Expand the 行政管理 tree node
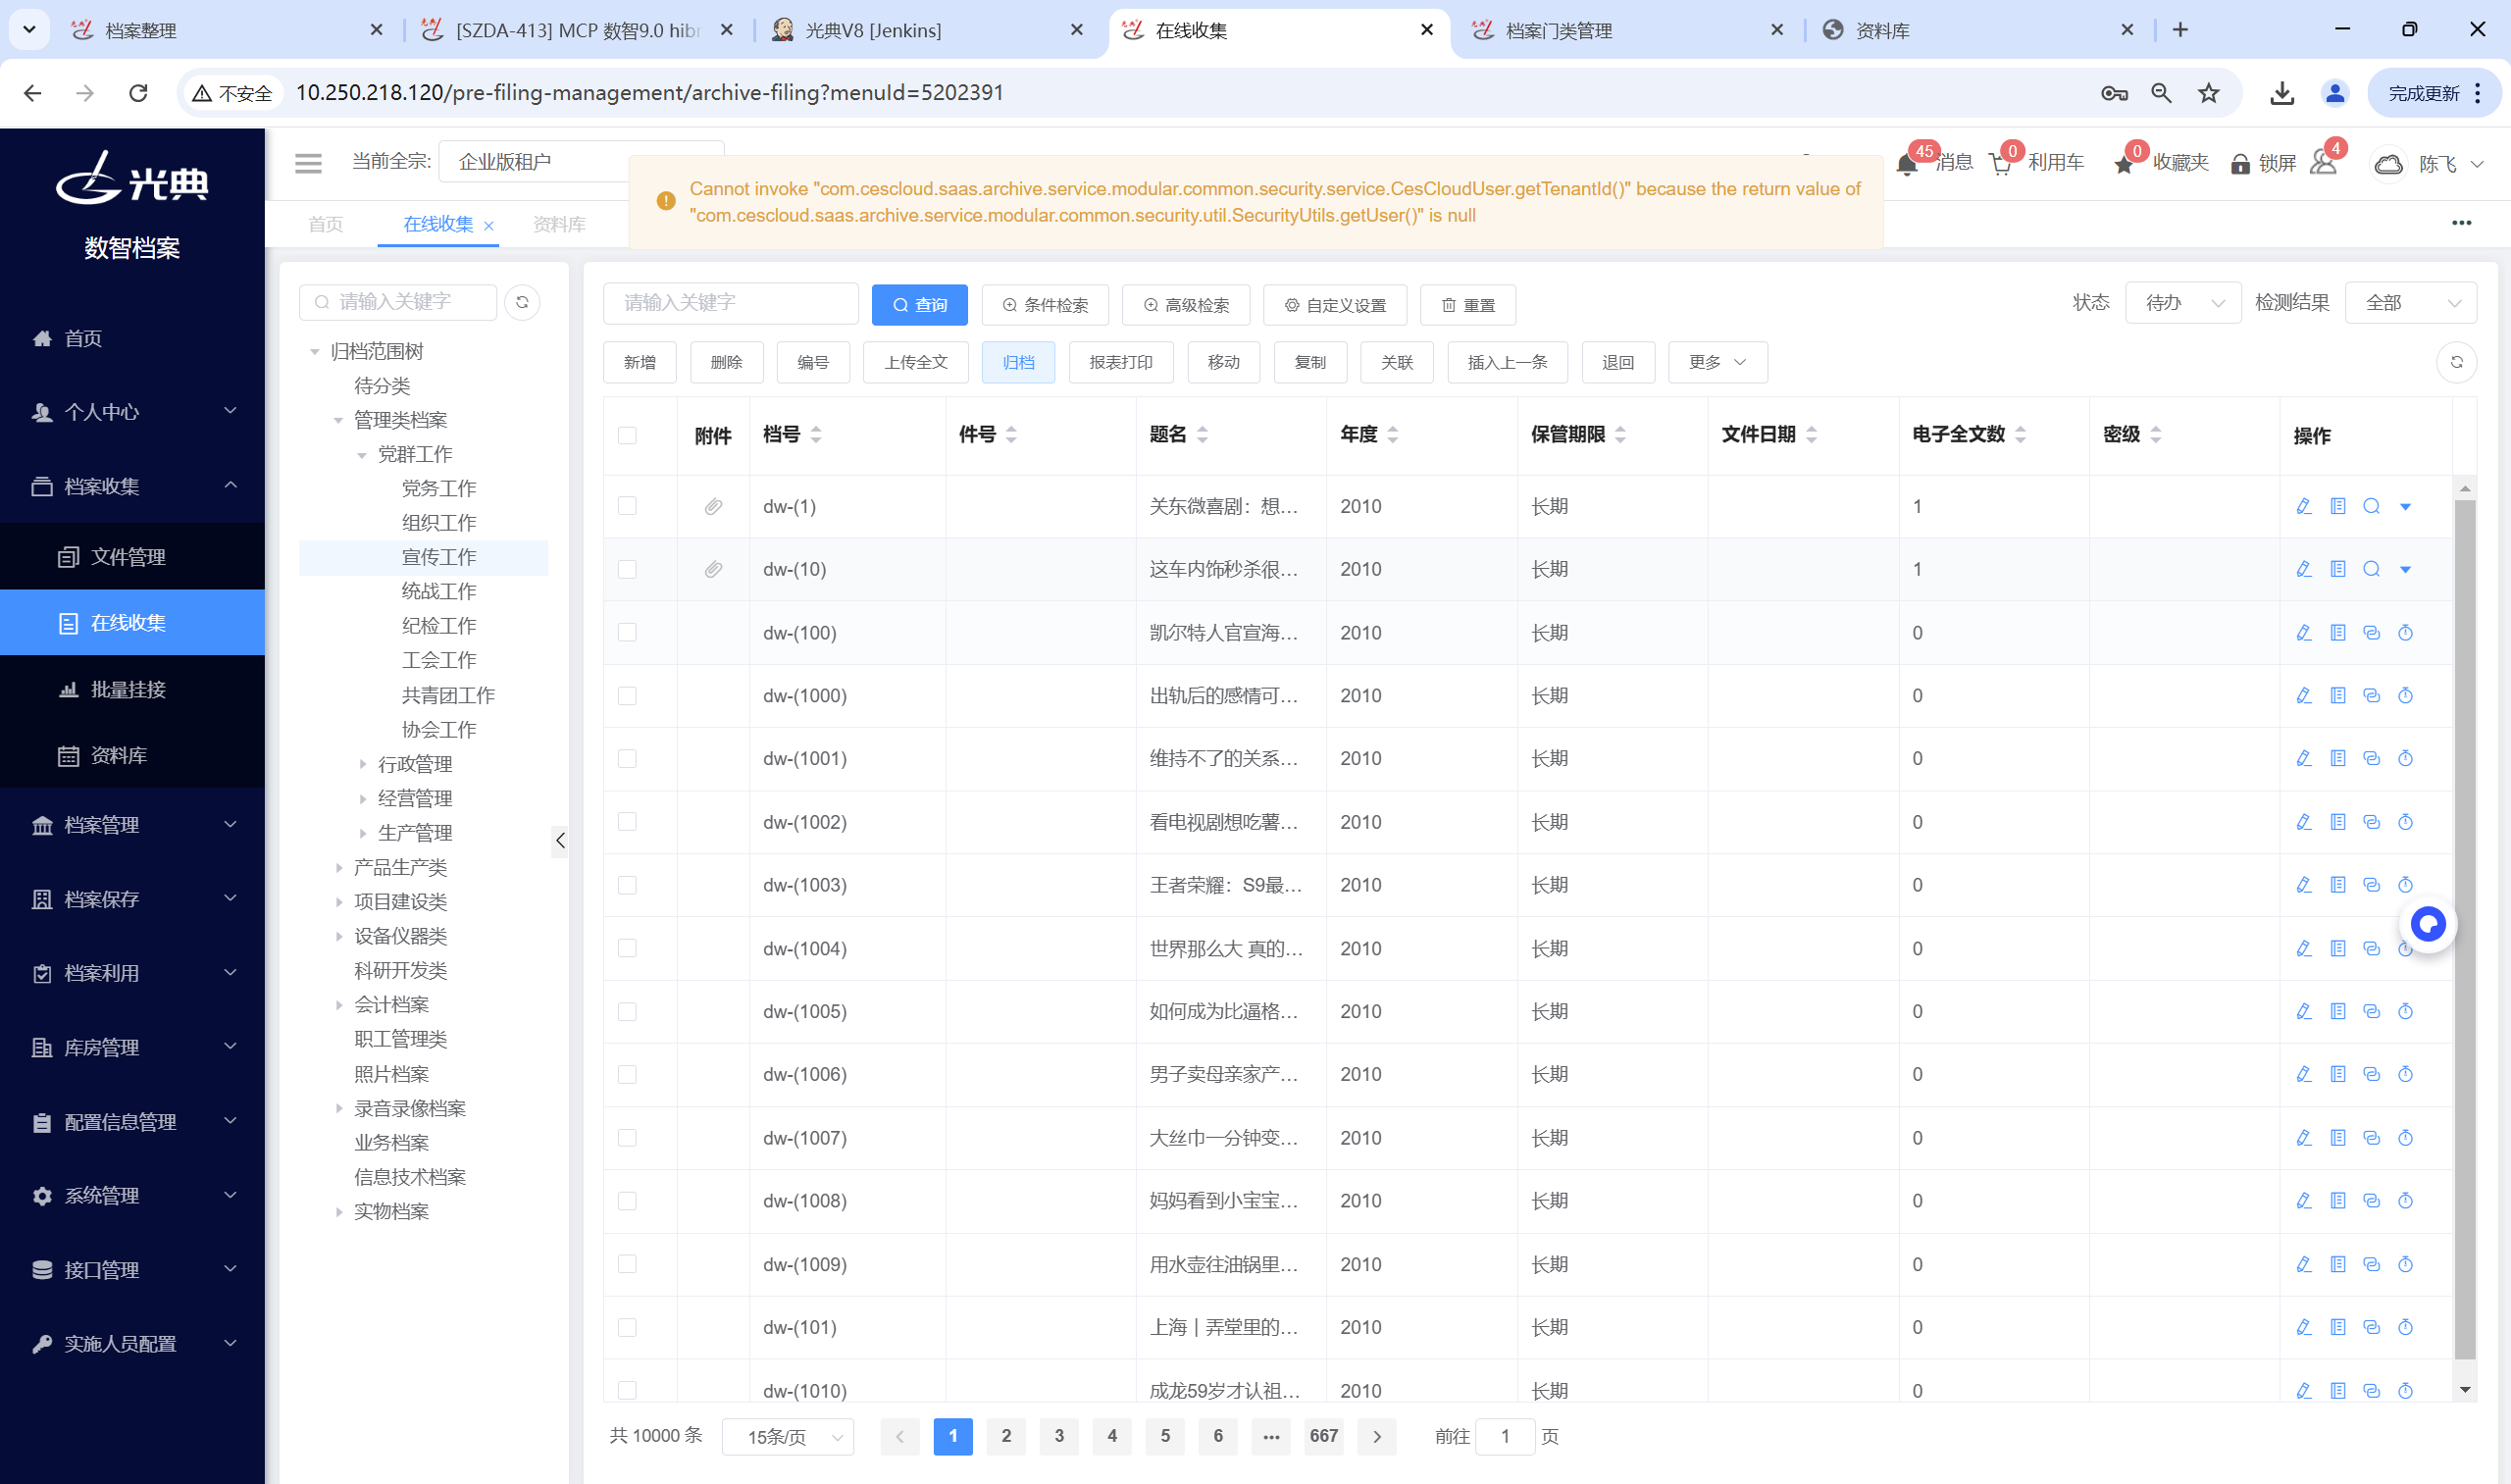 pyautogui.click(x=362, y=765)
